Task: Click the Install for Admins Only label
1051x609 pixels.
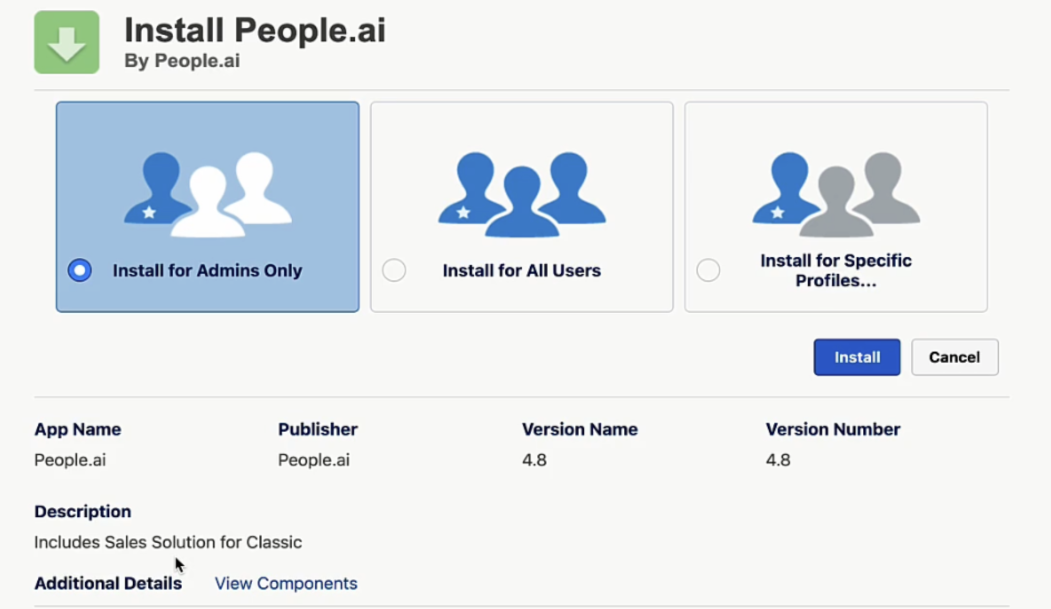Action: point(207,271)
